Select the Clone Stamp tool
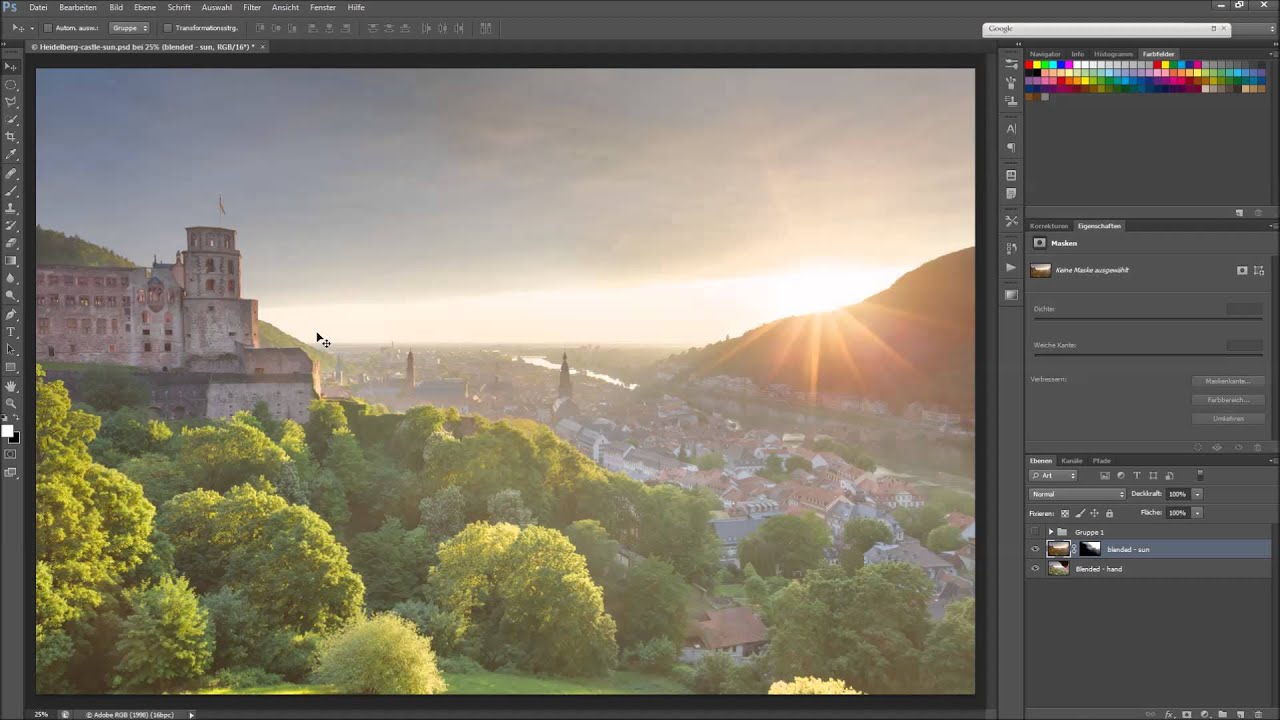The width and height of the screenshot is (1280, 720). [11, 208]
